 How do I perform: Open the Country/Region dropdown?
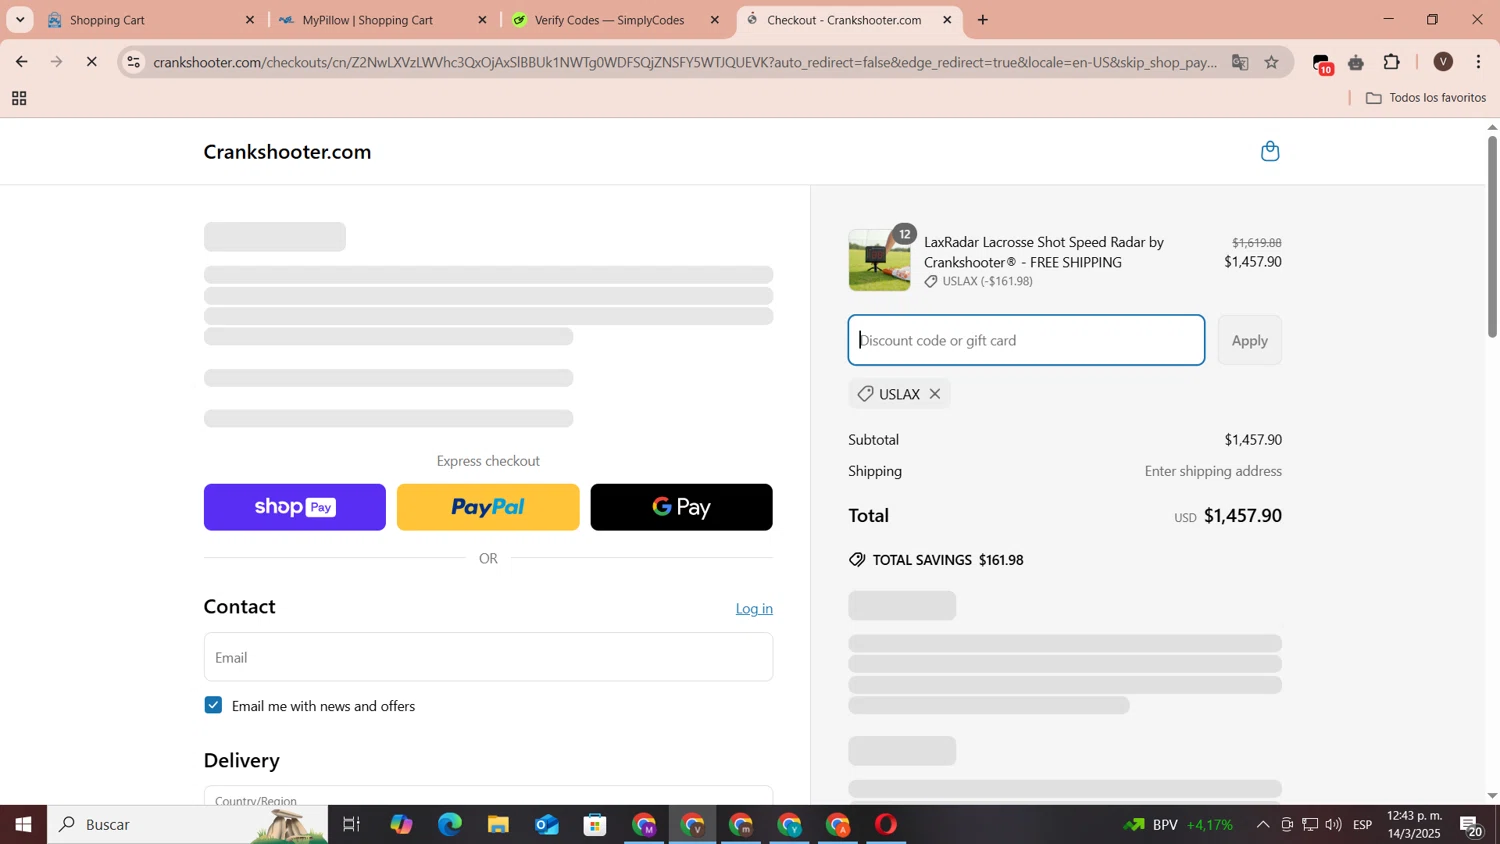[x=488, y=796]
